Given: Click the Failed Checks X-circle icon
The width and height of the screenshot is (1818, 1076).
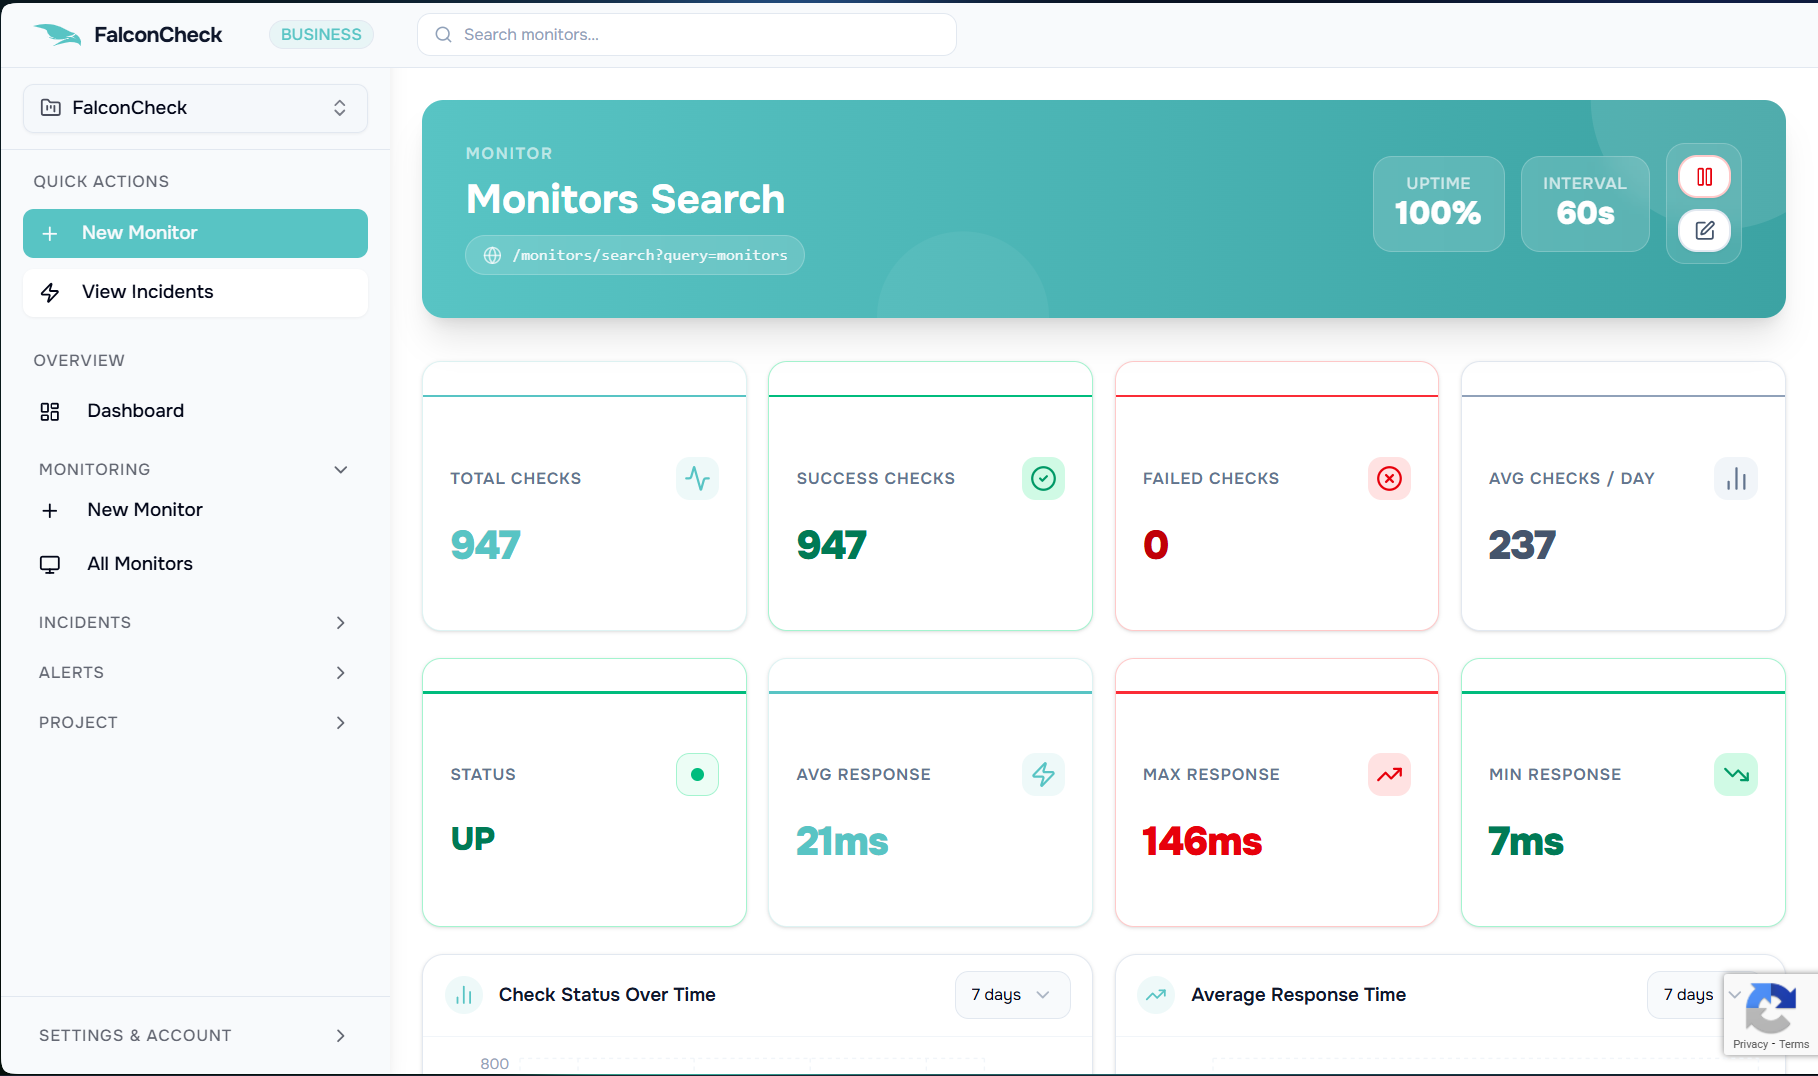Looking at the screenshot, I should [x=1389, y=479].
